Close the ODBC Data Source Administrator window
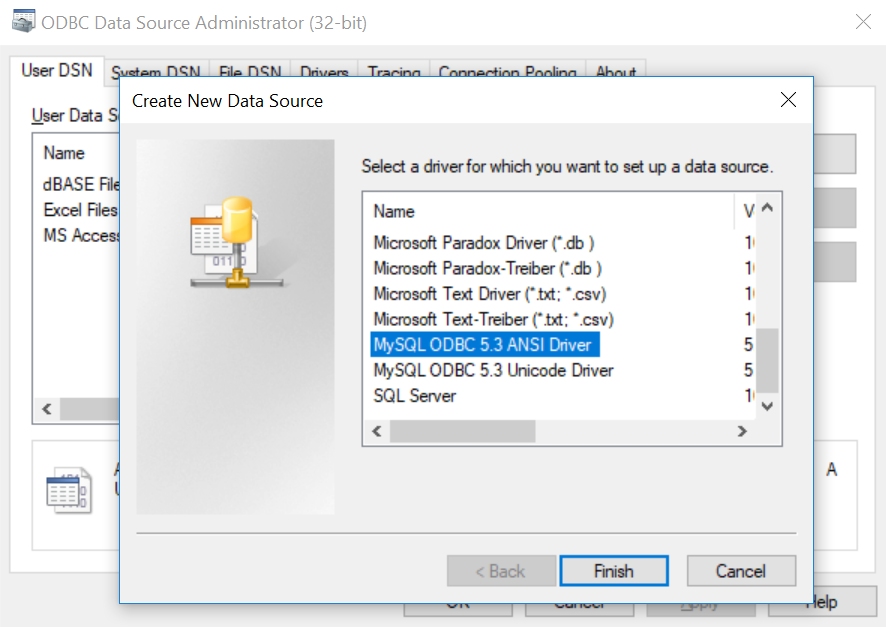Image resolution: width=886 pixels, height=627 pixels. [863, 22]
